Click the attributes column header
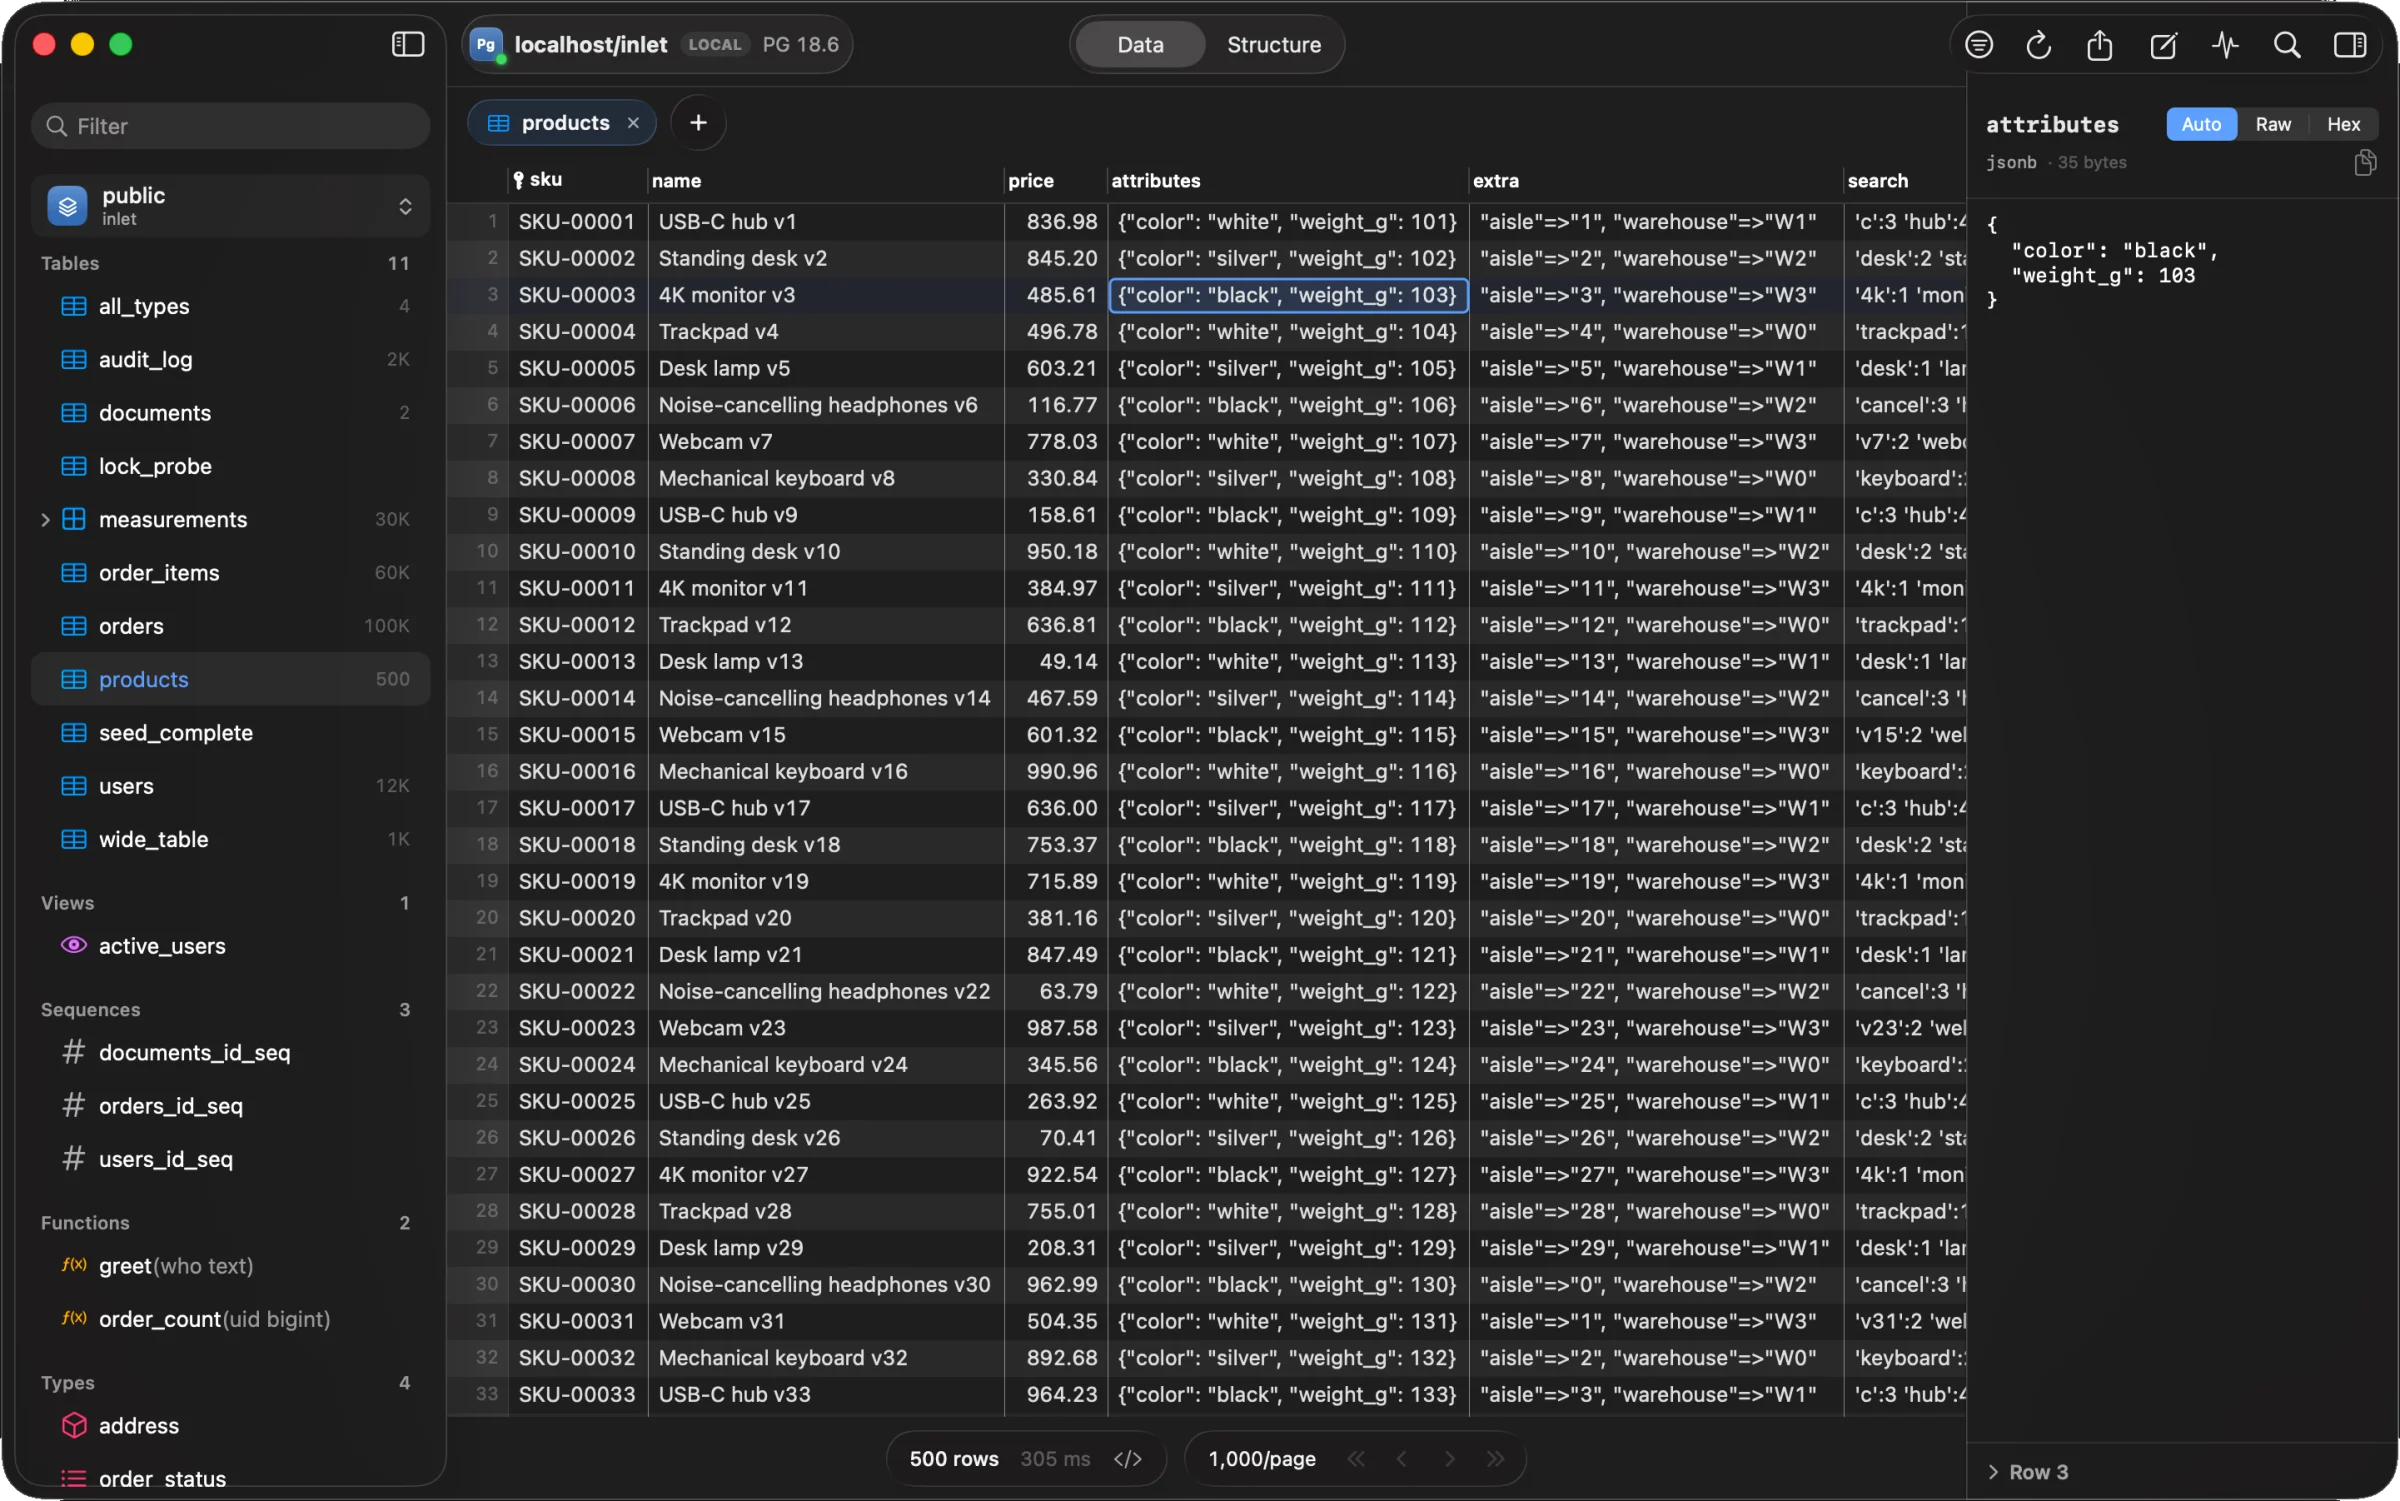The height and width of the screenshot is (1501, 2400). [x=1288, y=180]
